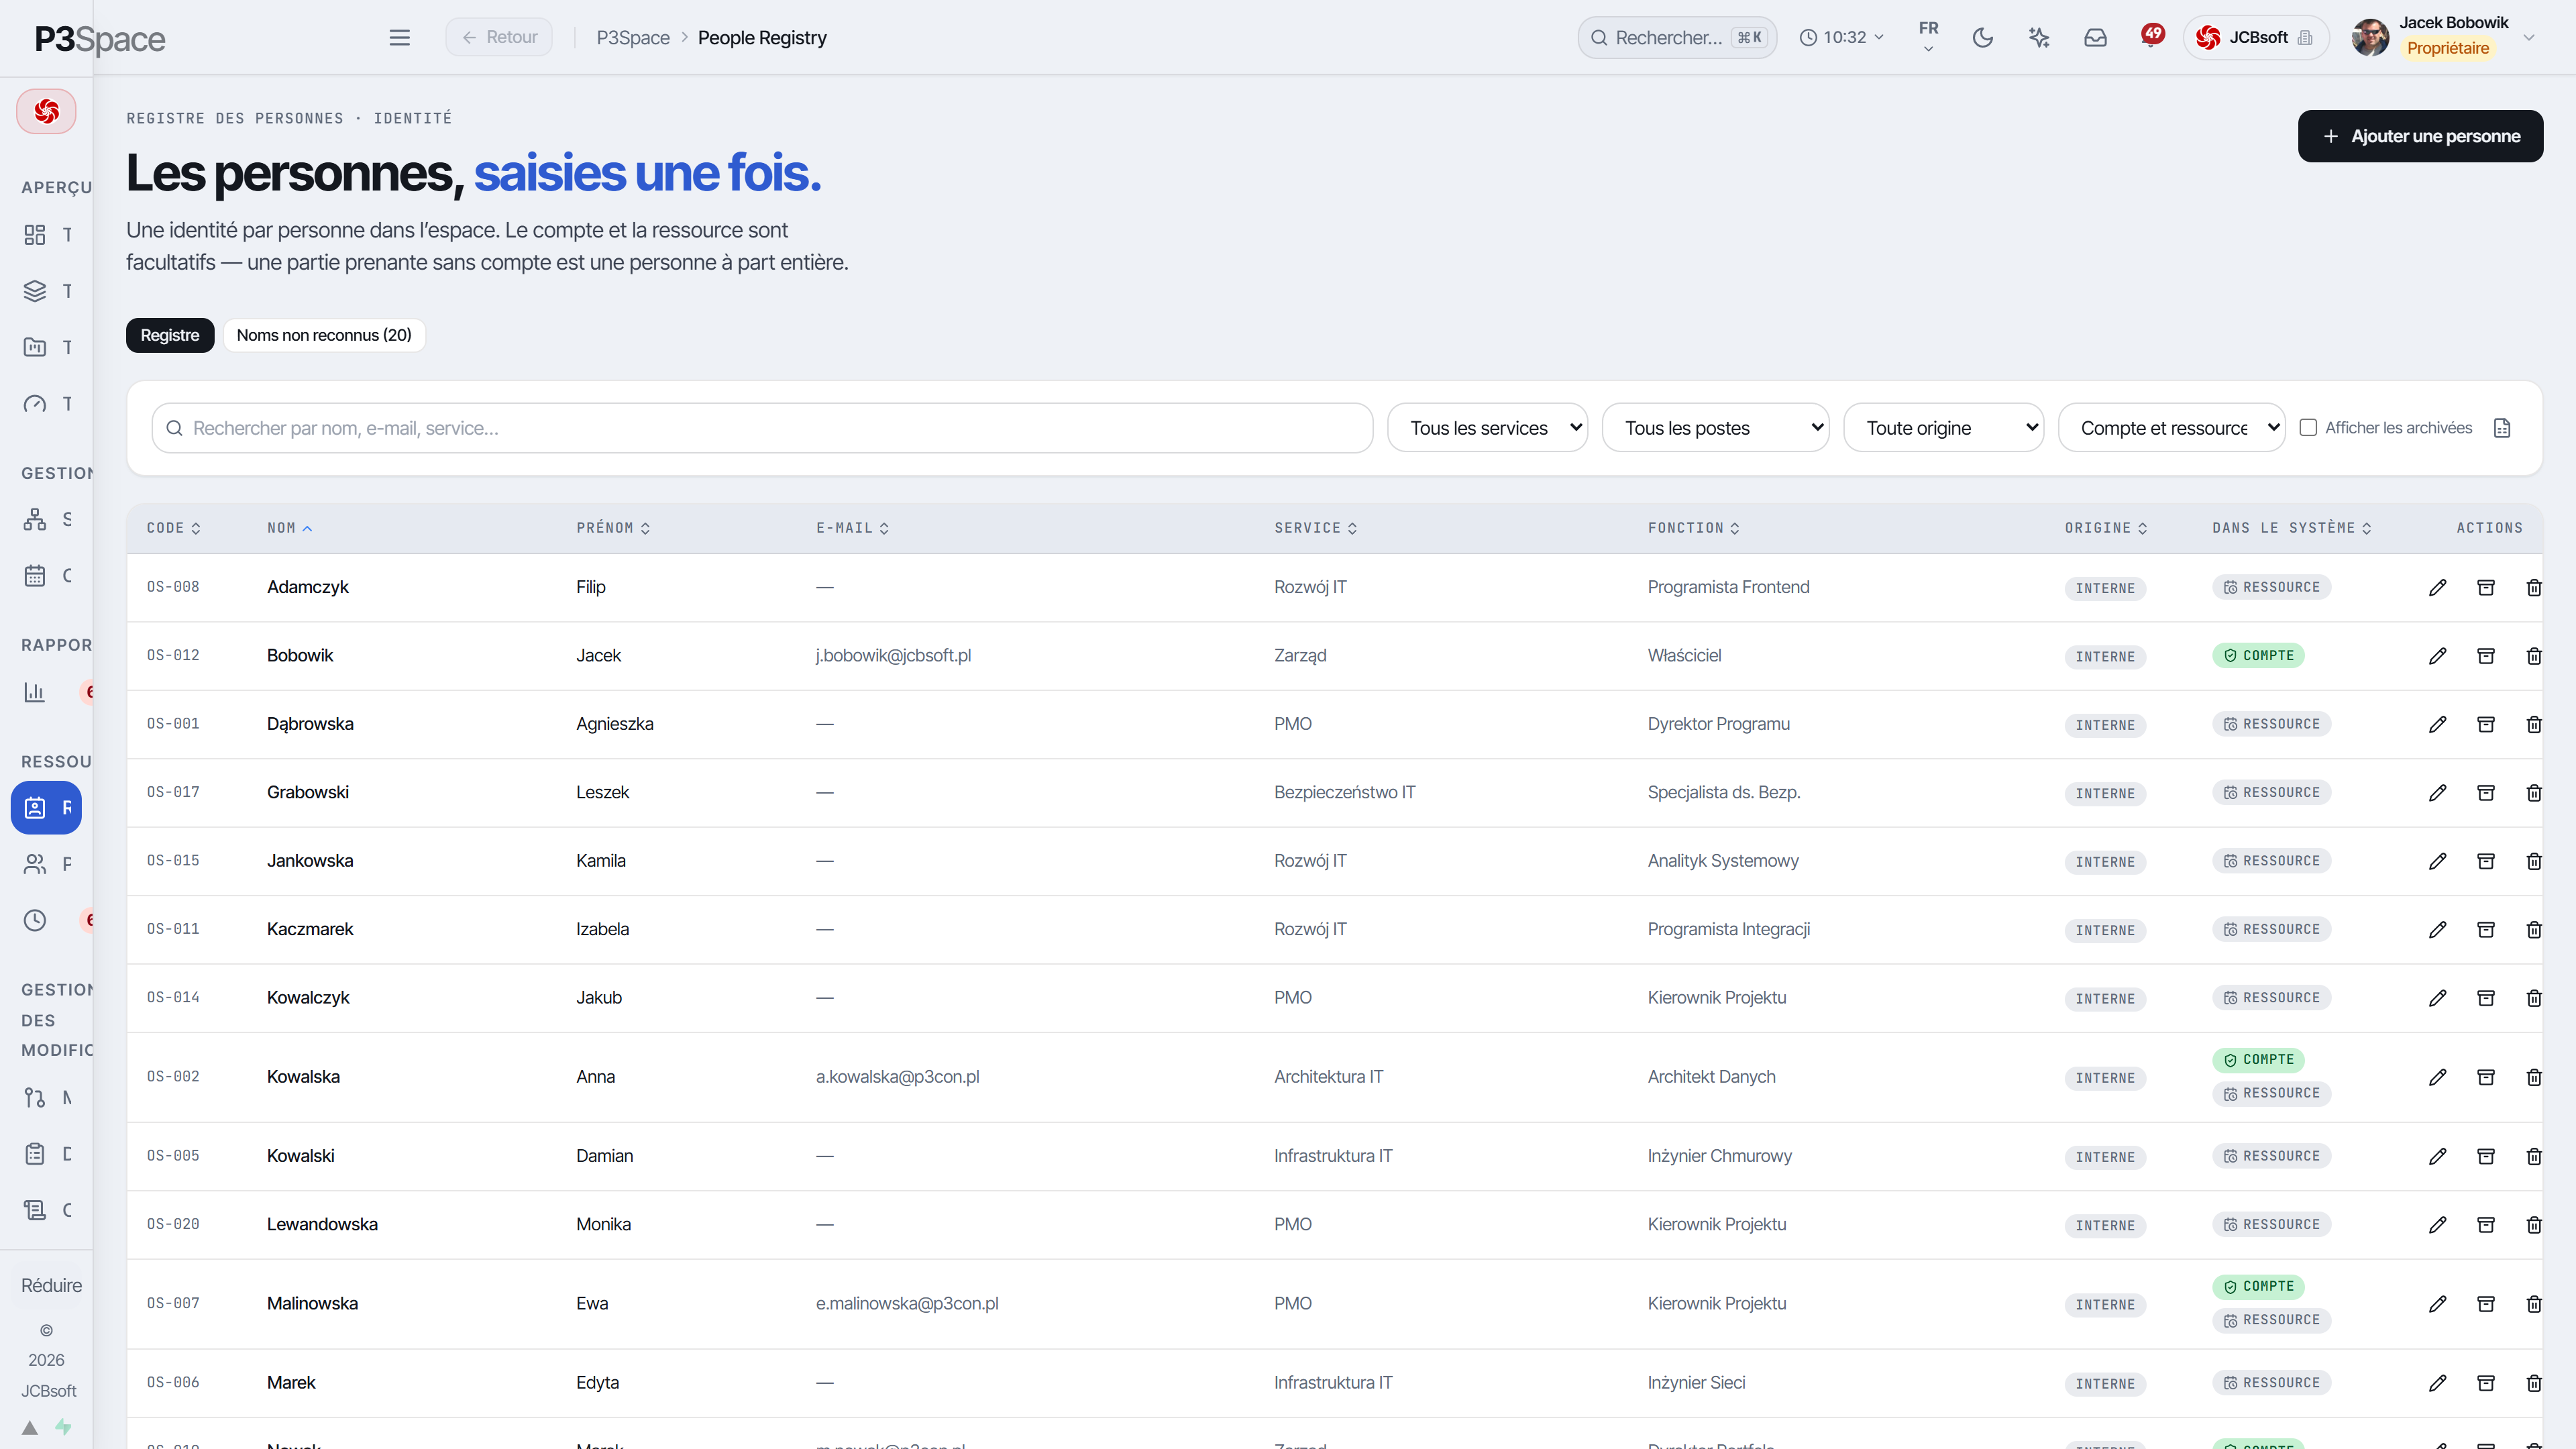Focus the Rechercher par nom search field
Screen dimensions: 2576x1449
(762, 428)
